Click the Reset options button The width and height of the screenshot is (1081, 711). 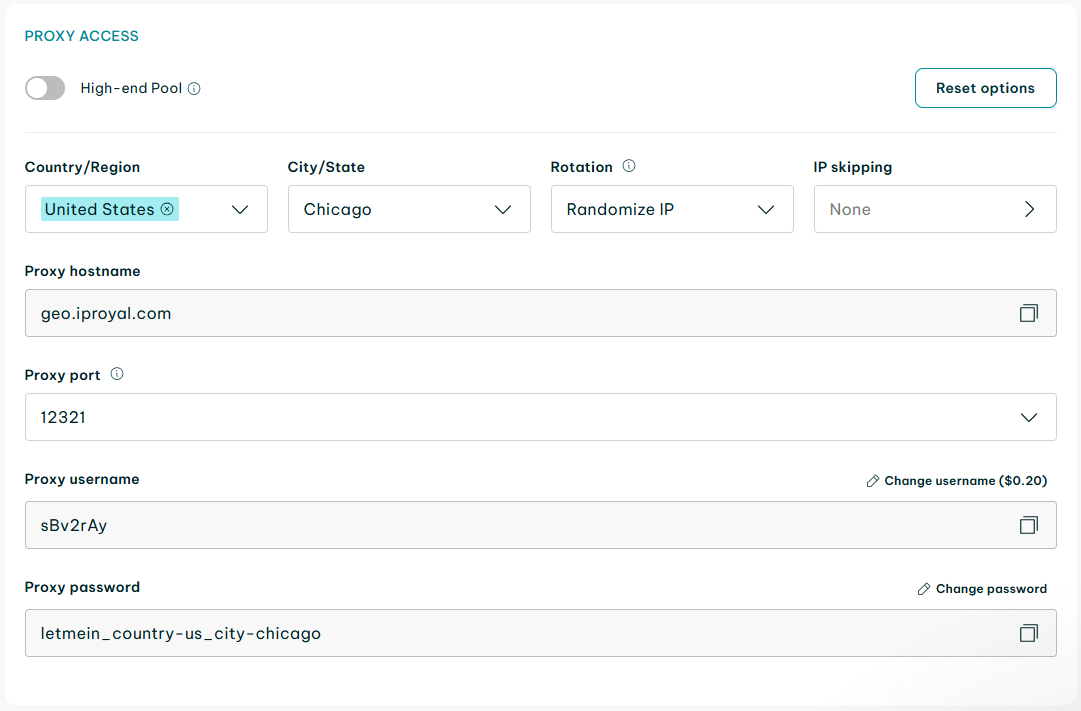[x=985, y=88]
